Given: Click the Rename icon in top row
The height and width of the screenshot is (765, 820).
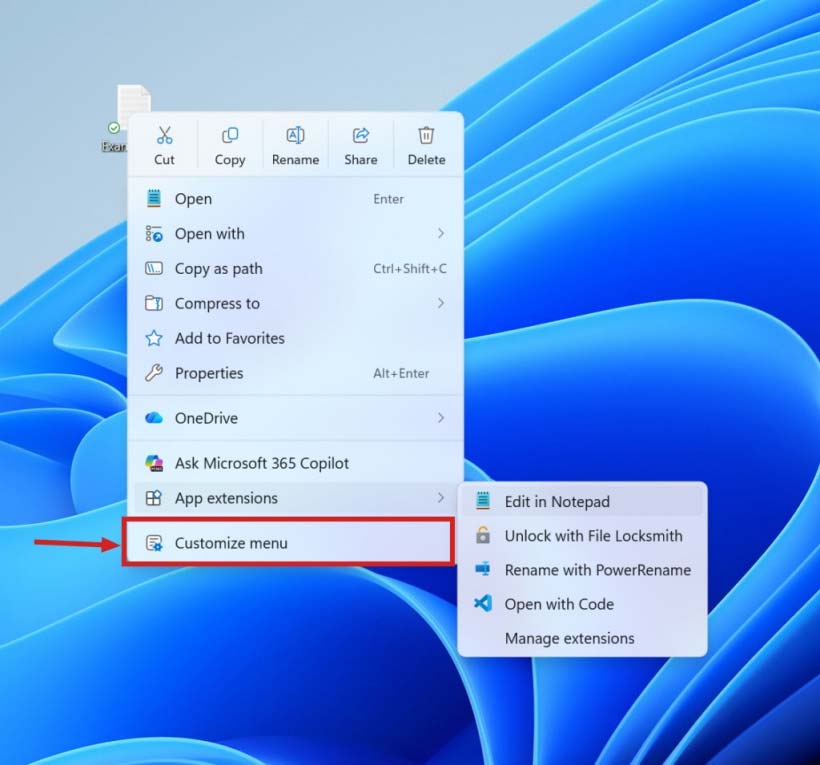Looking at the screenshot, I should pos(295,135).
